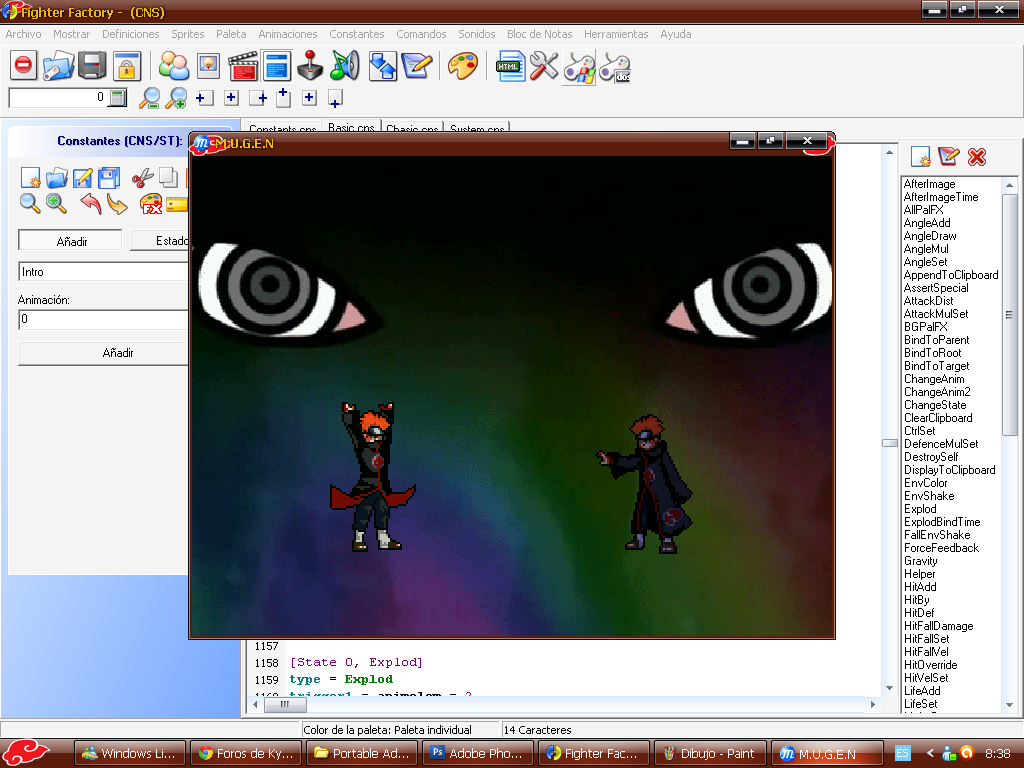The height and width of the screenshot is (768, 1024).
Task: Click the Estado button
Action: [x=160, y=241]
